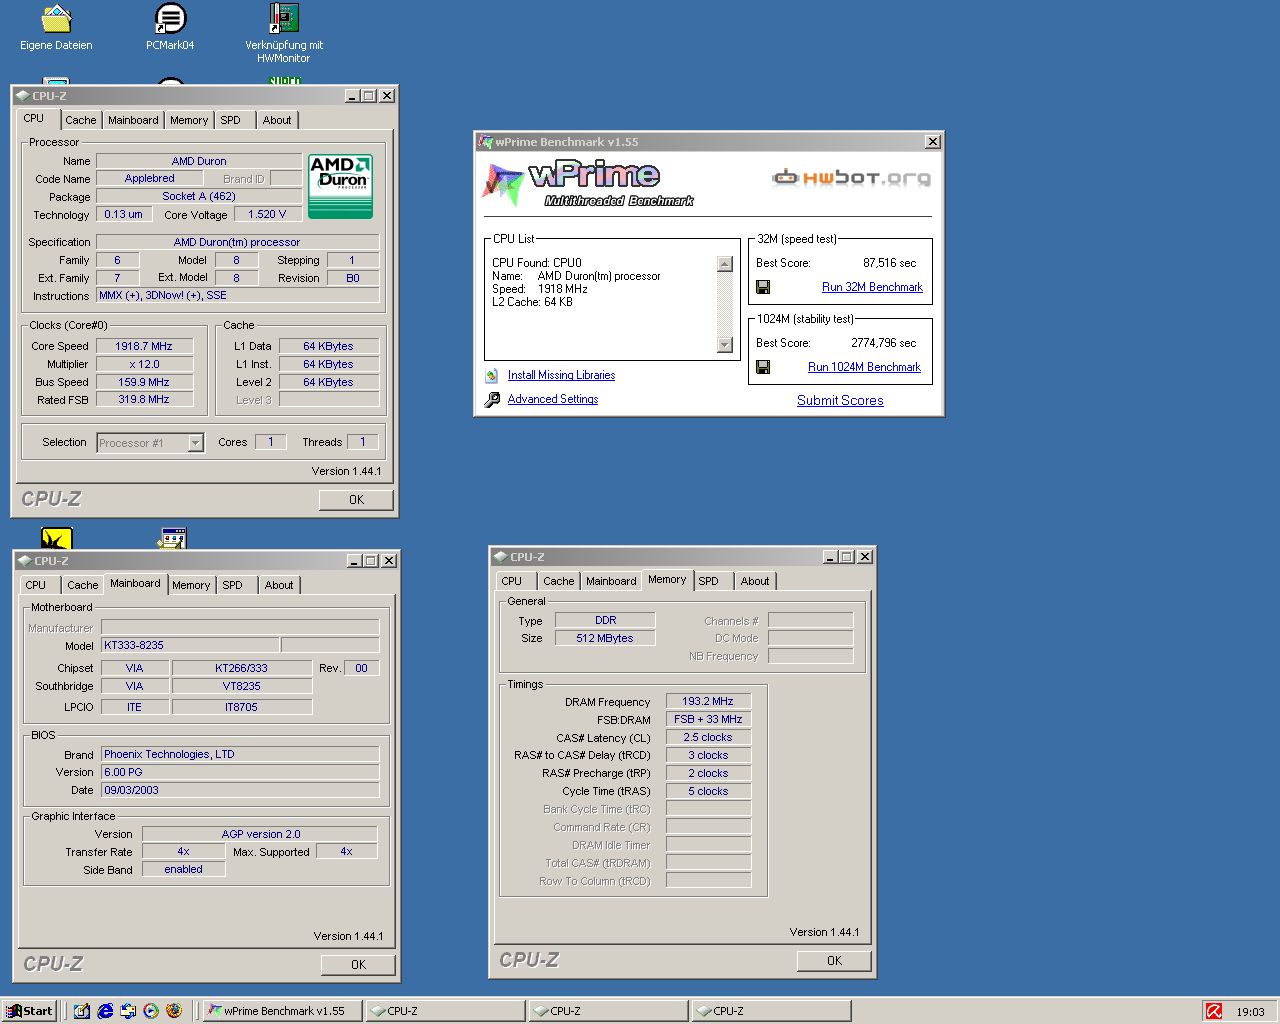The height and width of the screenshot is (1024, 1280).
Task: Open the Submit Scores link
Action: coord(840,400)
